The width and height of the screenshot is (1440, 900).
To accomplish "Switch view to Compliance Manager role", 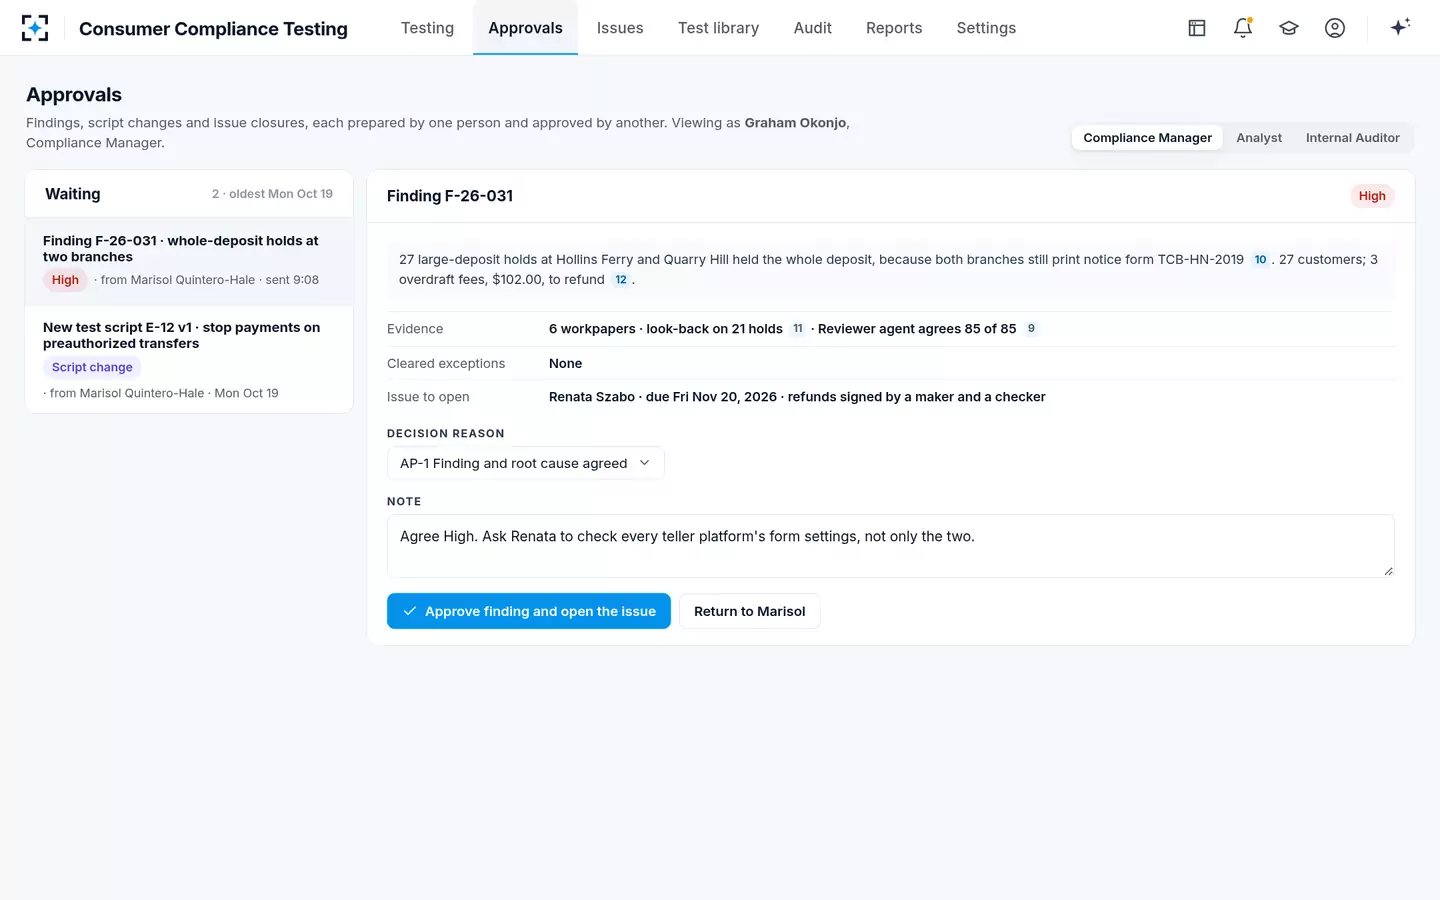I will pyautogui.click(x=1147, y=138).
